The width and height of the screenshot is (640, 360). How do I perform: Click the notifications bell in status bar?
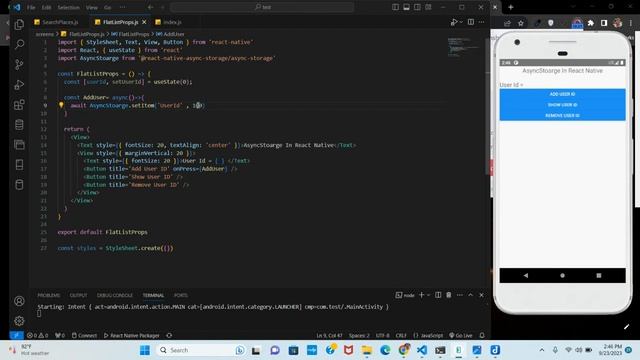[482, 336]
